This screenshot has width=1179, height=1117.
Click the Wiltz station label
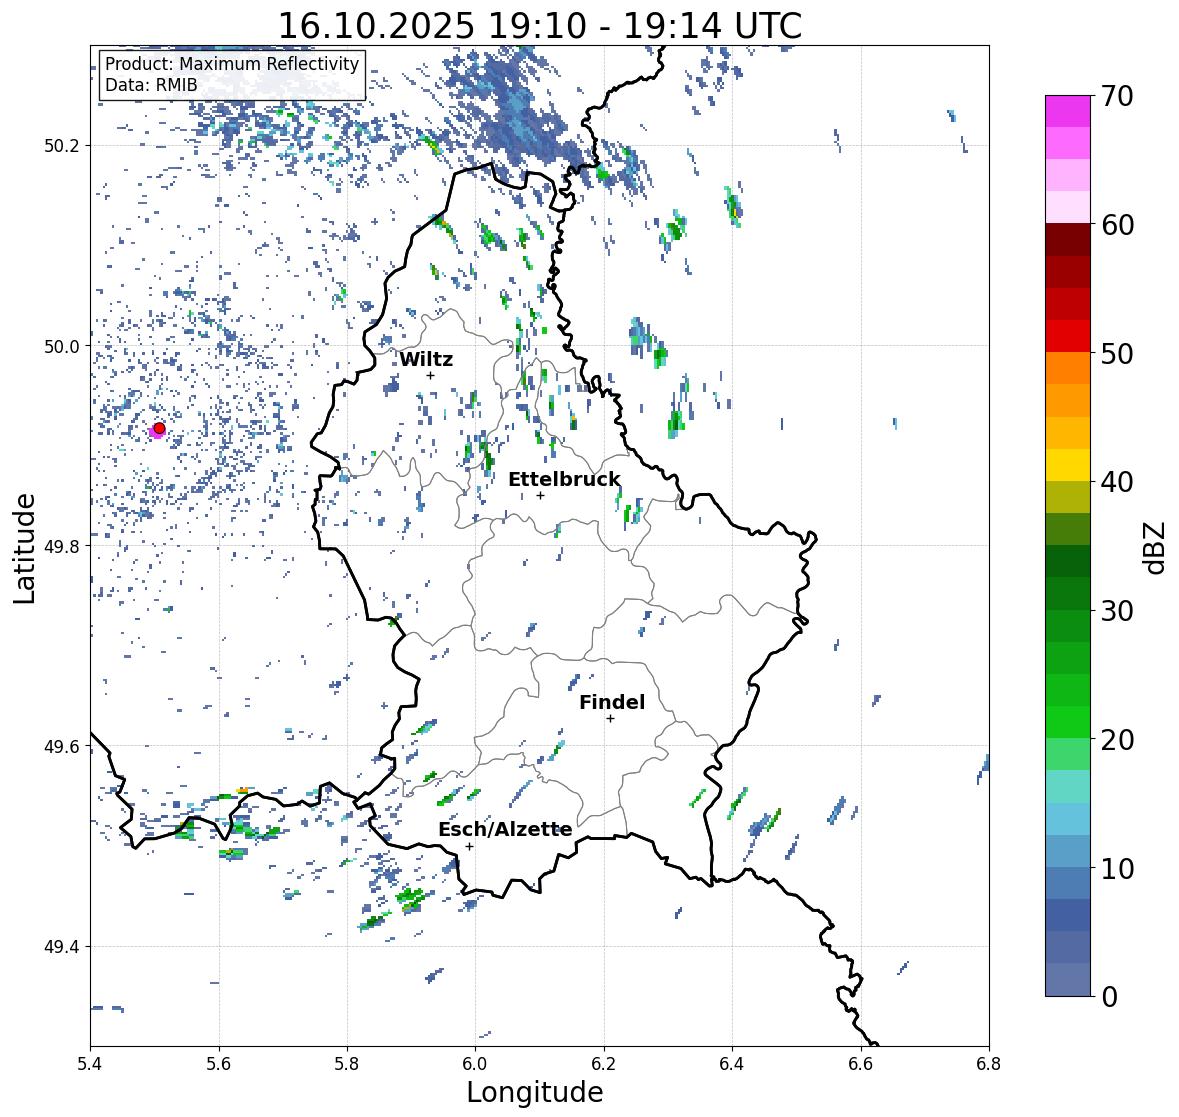pos(426,359)
